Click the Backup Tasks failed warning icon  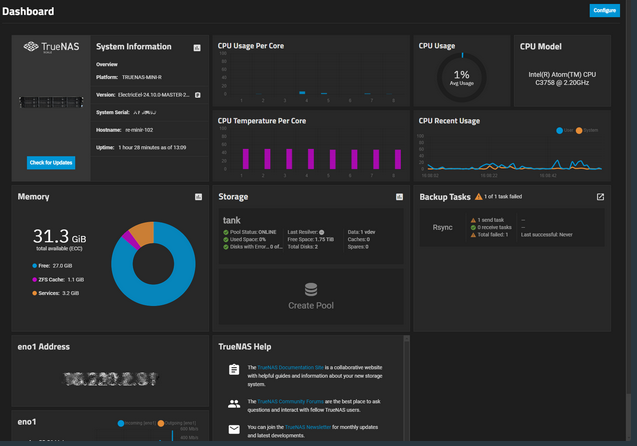tap(478, 197)
